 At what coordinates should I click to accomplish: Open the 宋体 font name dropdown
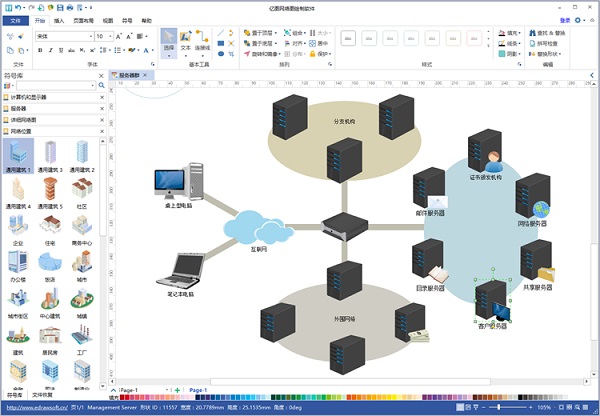point(90,36)
